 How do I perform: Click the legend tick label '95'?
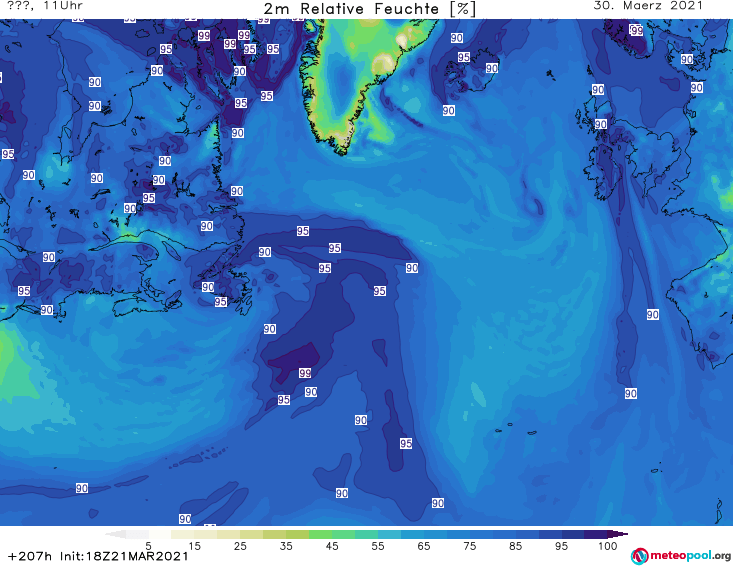click(x=561, y=546)
